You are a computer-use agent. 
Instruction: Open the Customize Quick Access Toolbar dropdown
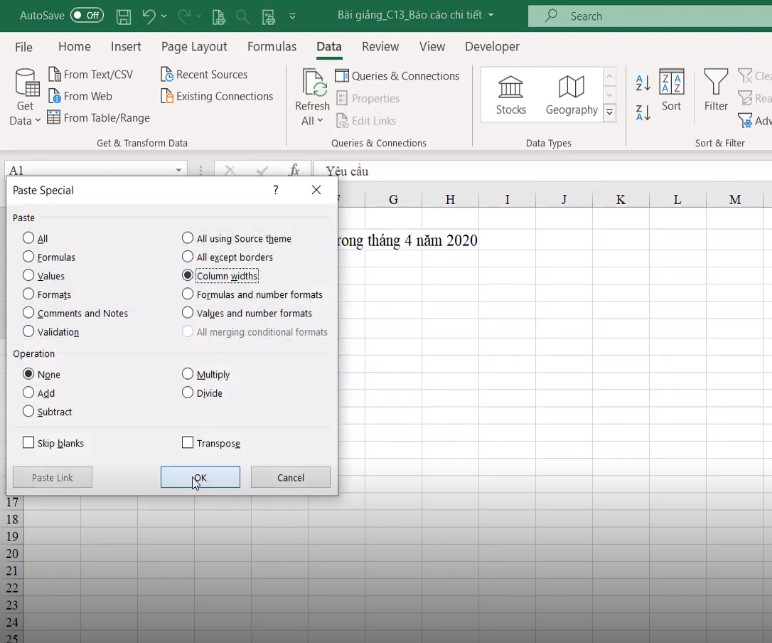292,16
